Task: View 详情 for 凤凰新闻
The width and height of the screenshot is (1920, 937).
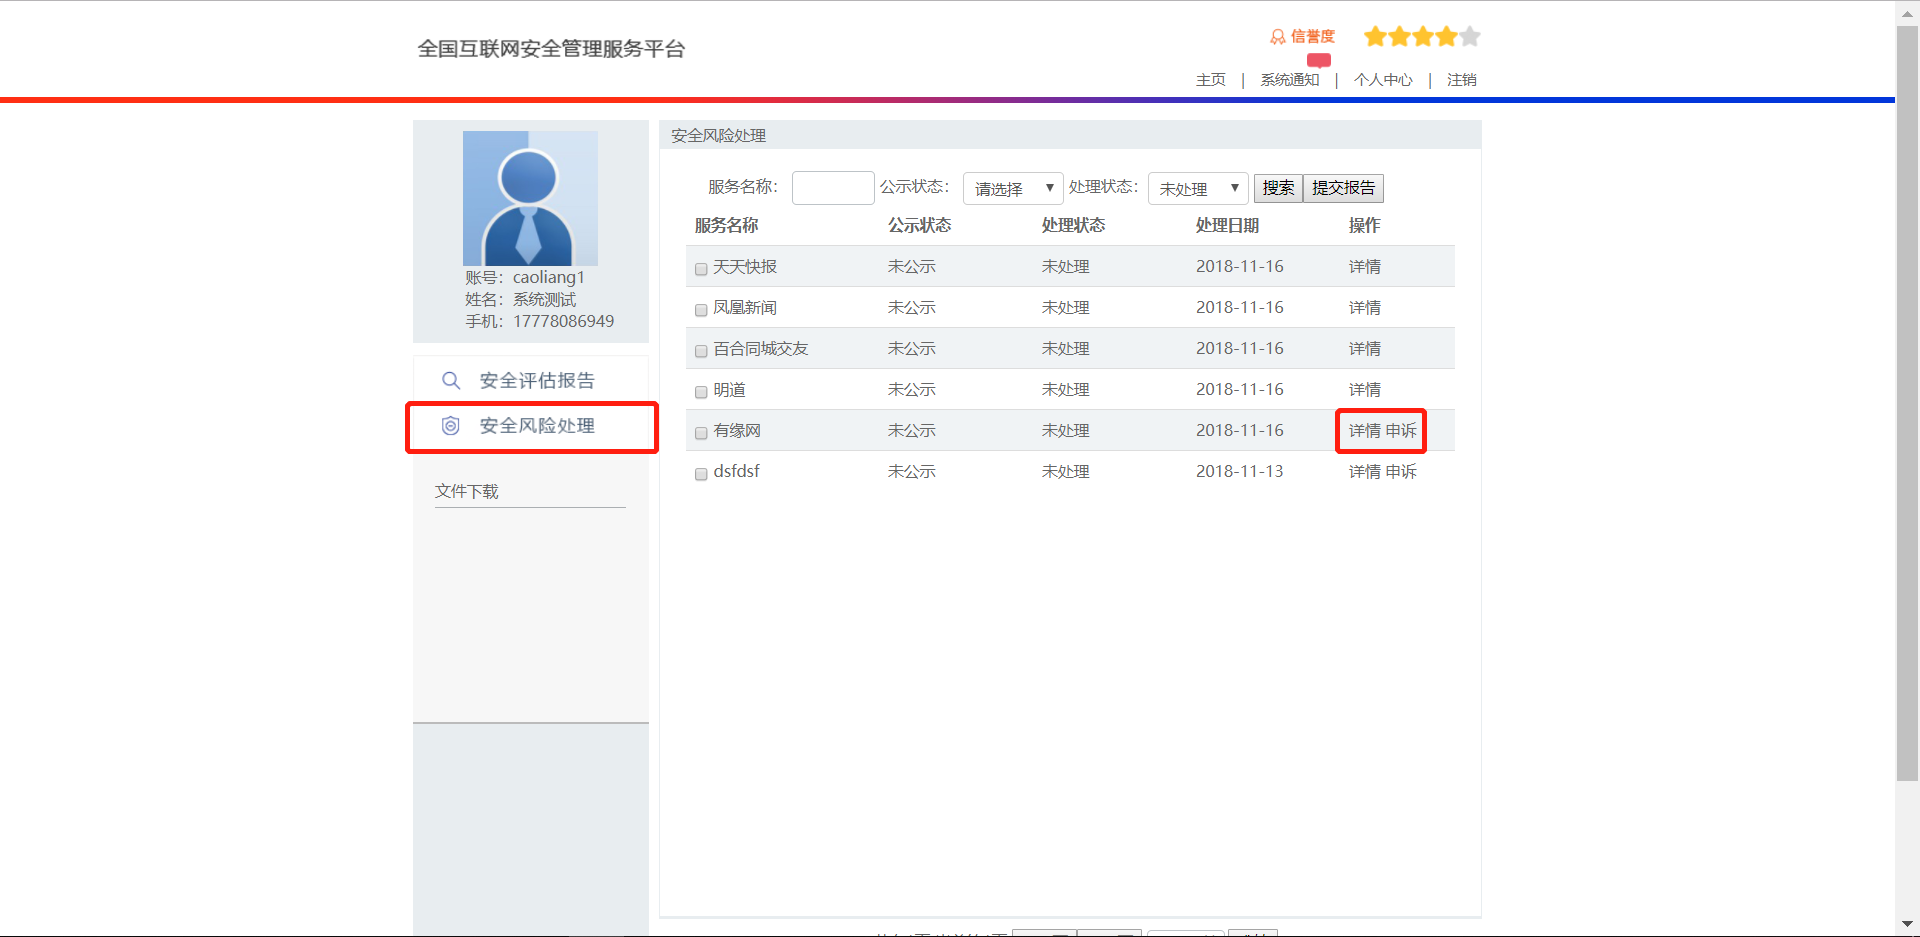Action: [x=1365, y=308]
